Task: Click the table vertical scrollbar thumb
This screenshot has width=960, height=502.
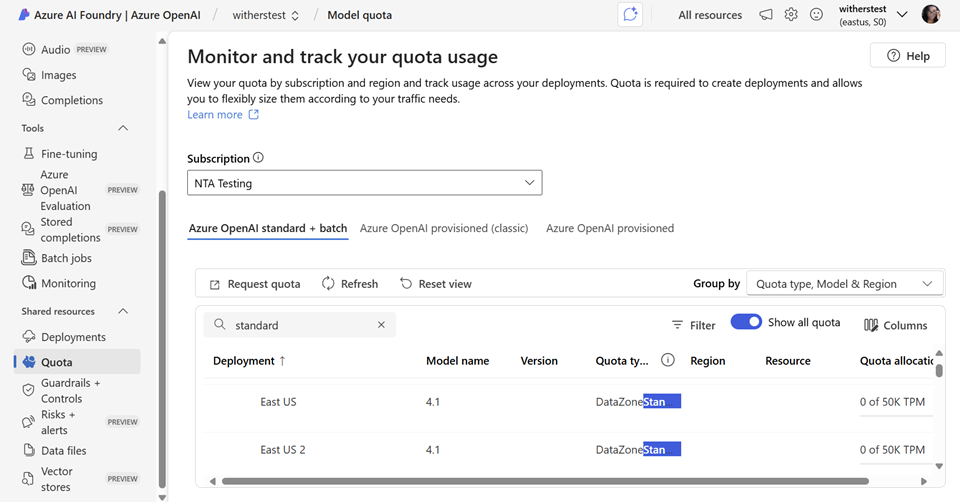Action: click(x=939, y=370)
